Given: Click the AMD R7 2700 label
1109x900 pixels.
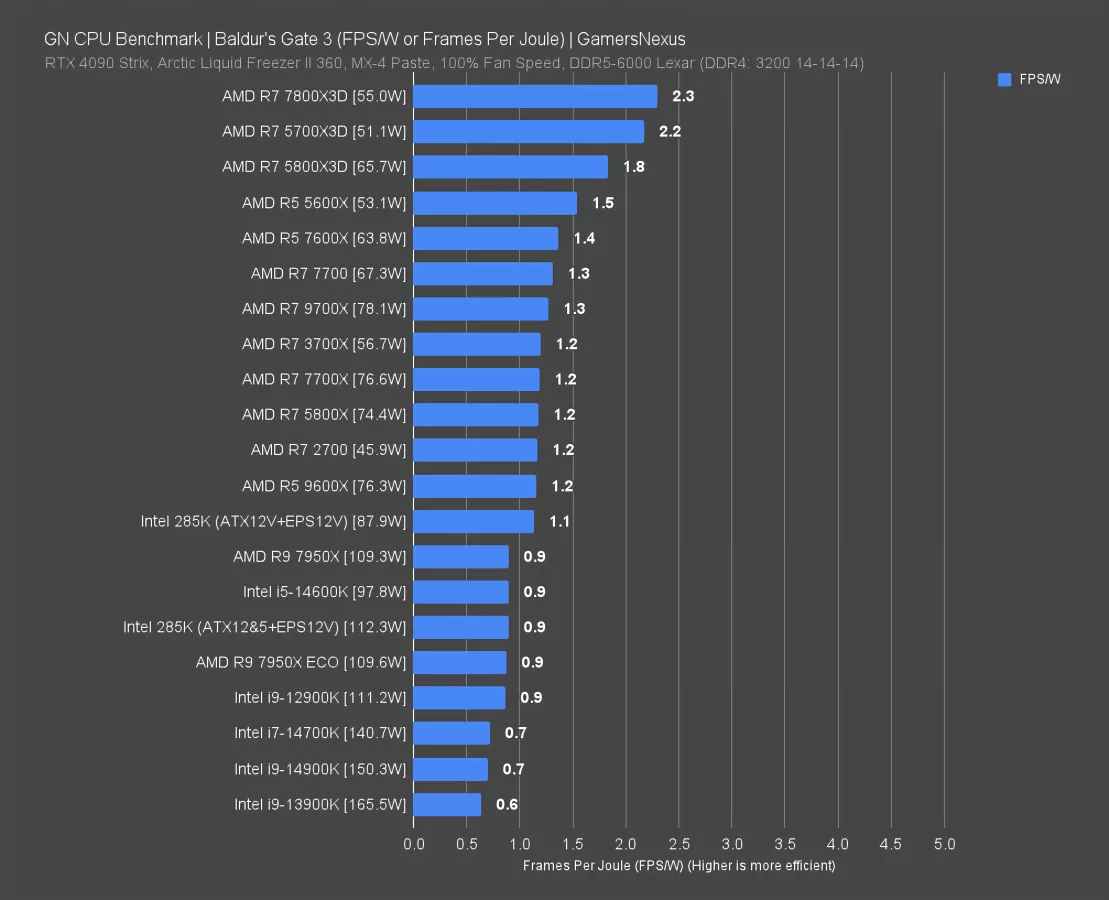Looking at the screenshot, I should click(x=328, y=450).
